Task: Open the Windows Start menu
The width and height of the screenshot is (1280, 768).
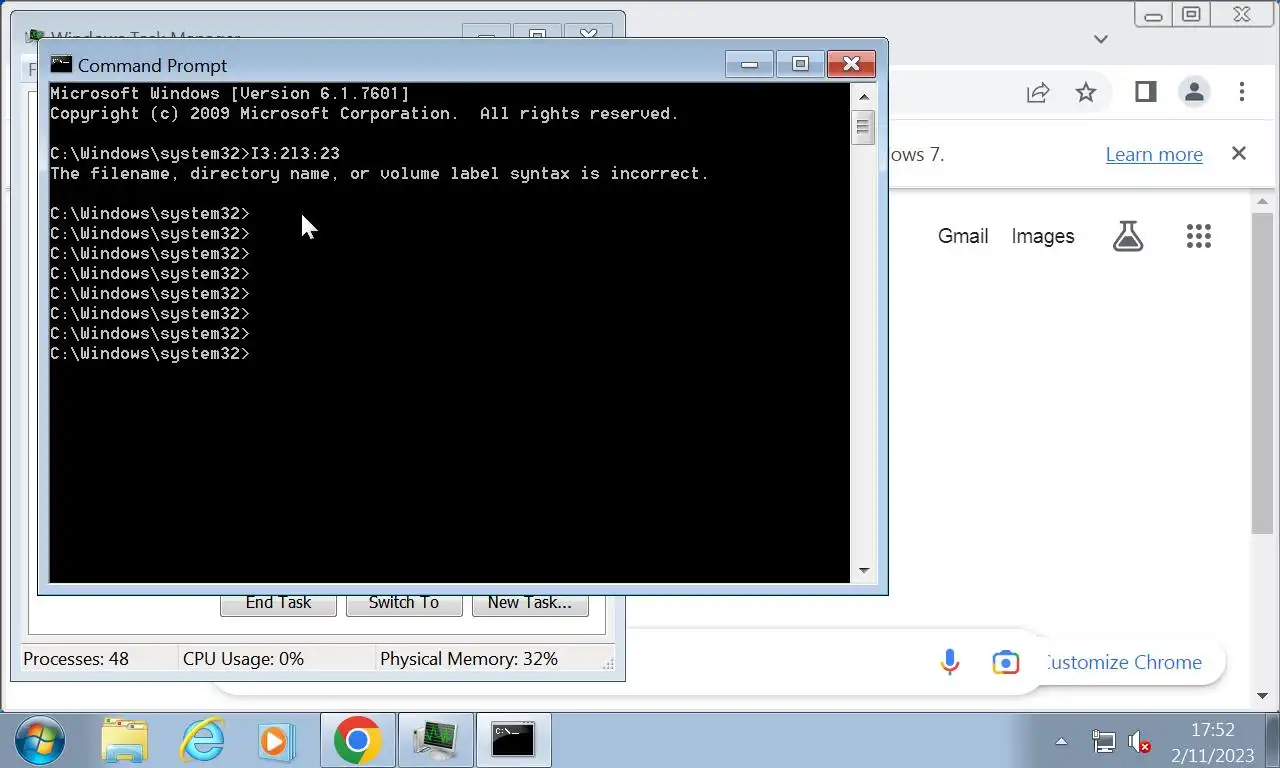Action: pyautogui.click(x=40, y=741)
